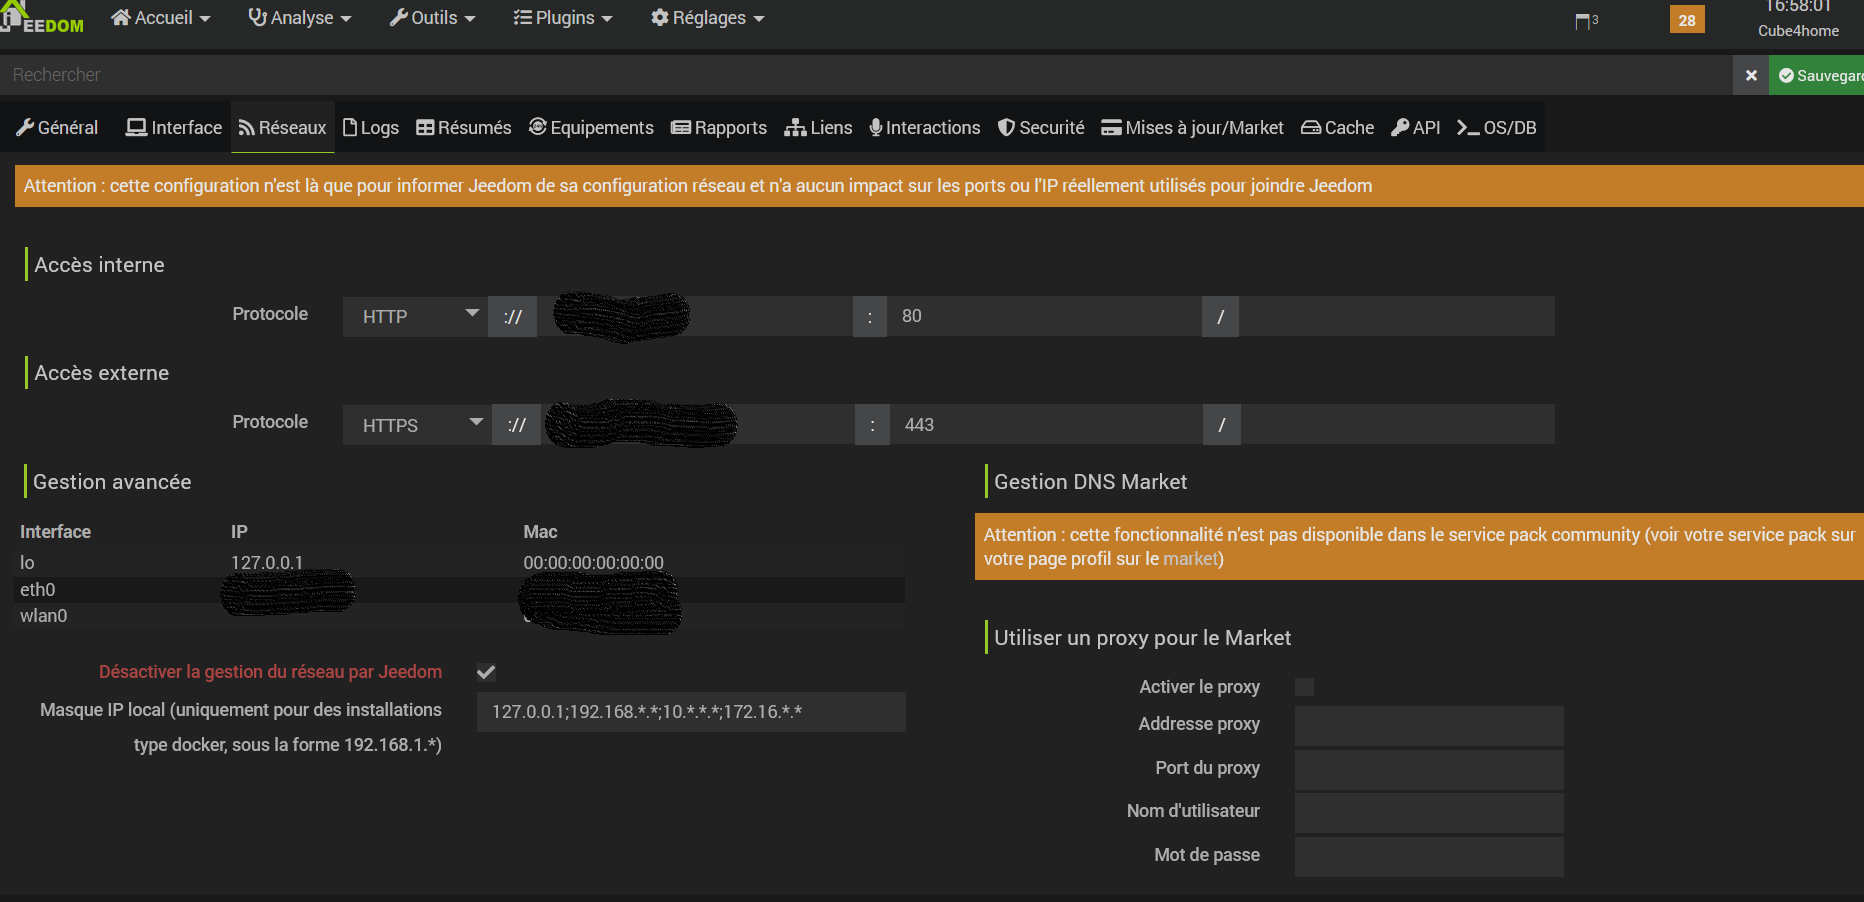Click the Accès externe section heading

coord(101,373)
